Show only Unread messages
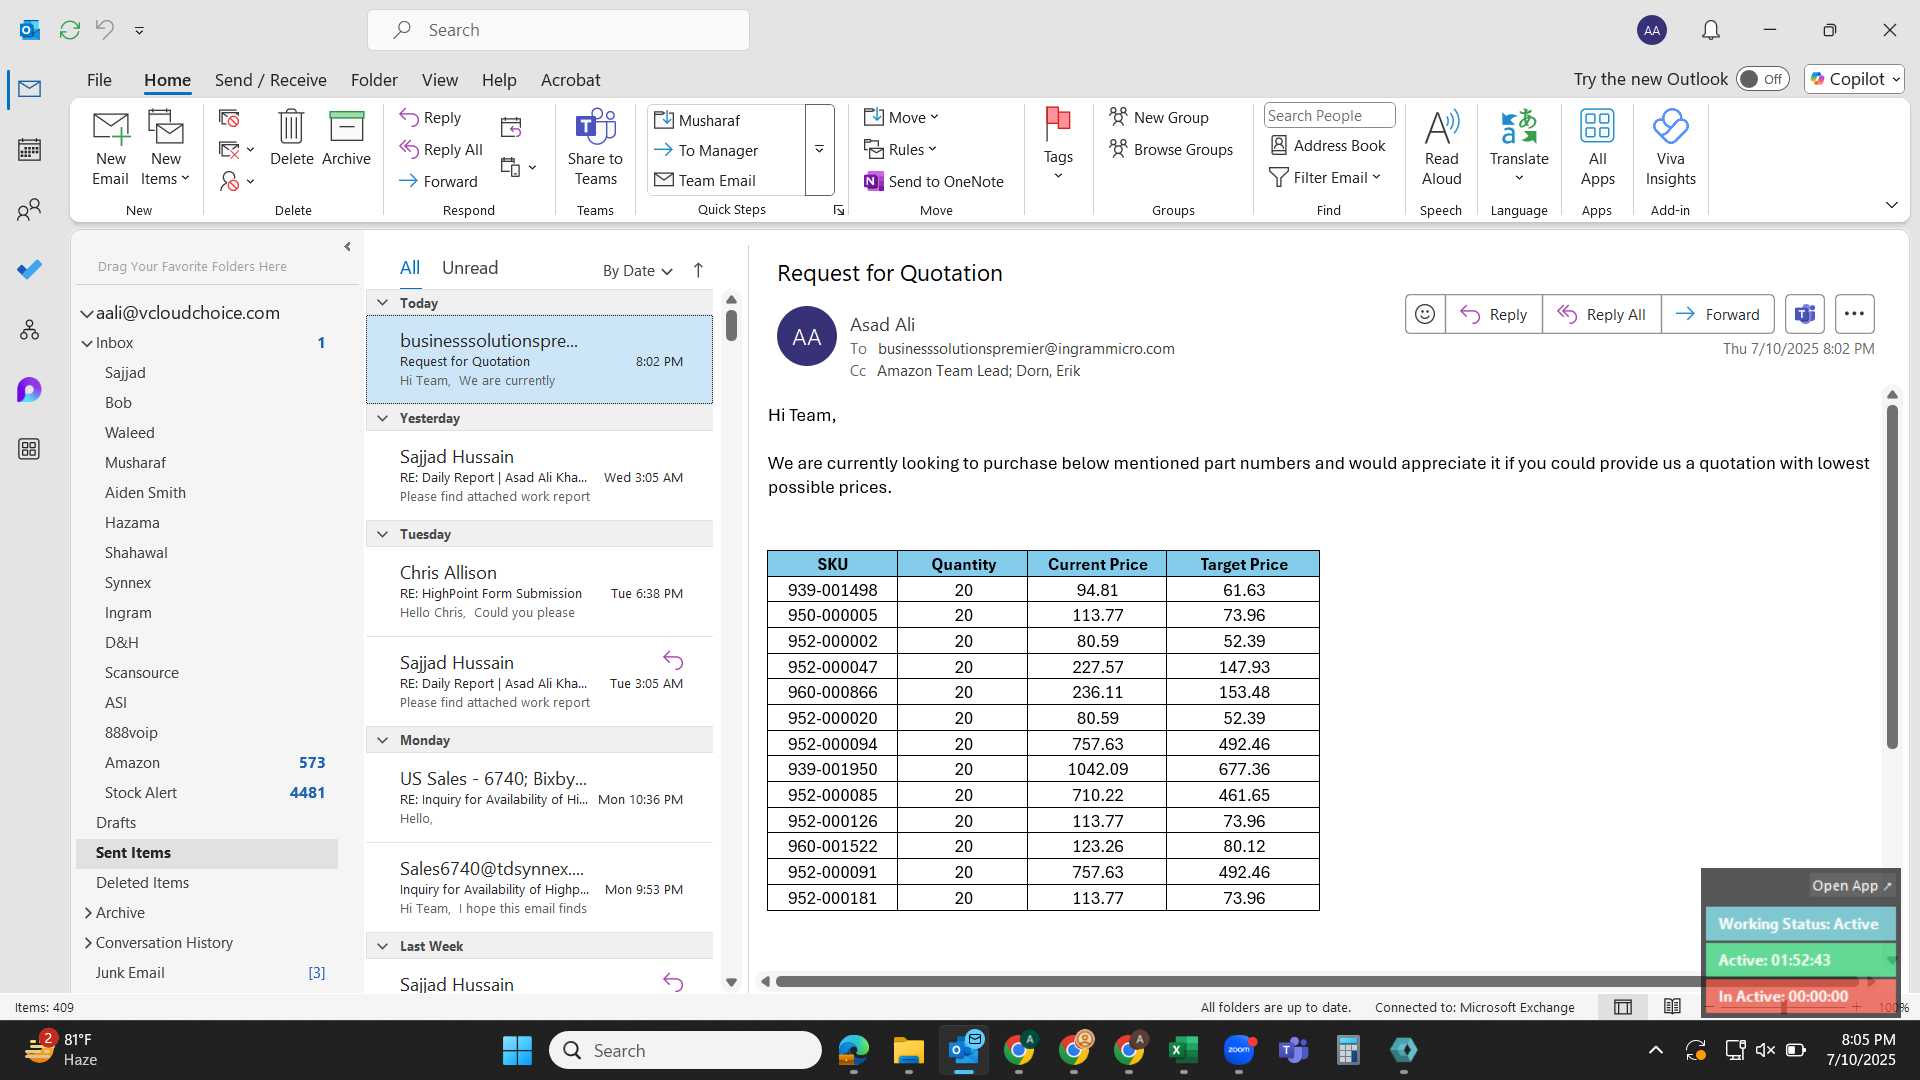 coord(470,268)
